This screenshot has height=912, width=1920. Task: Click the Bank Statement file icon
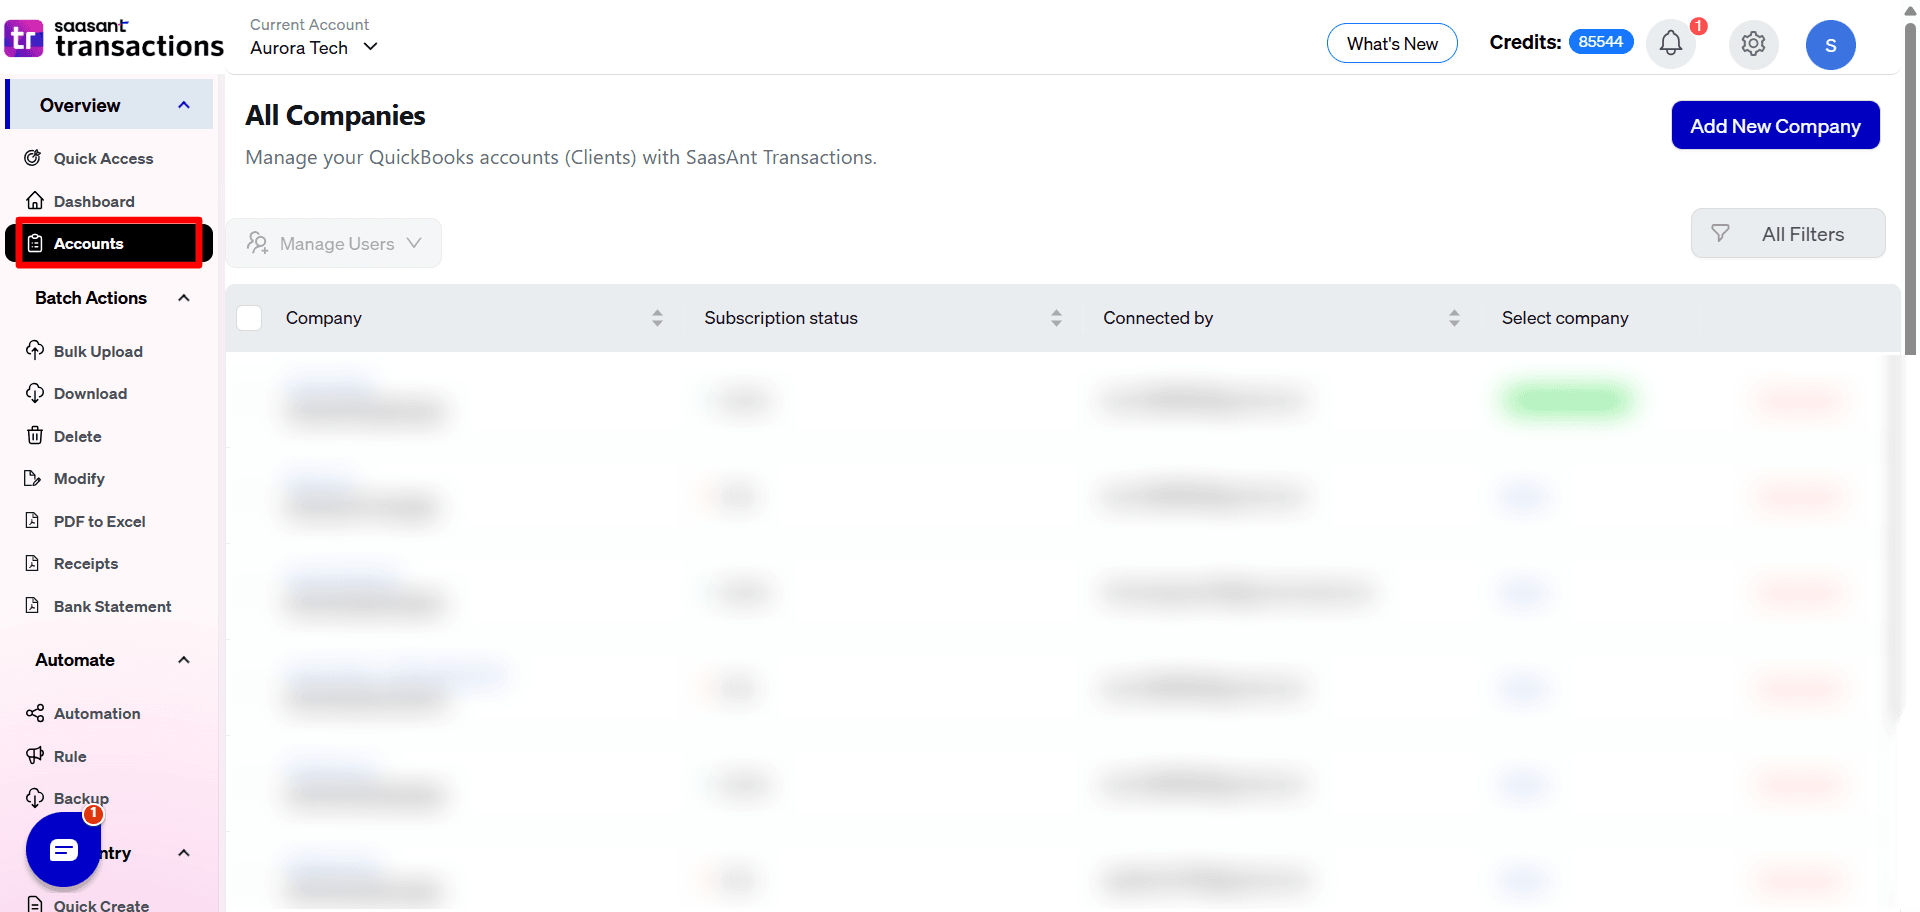pyautogui.click(x=33, y=605)
